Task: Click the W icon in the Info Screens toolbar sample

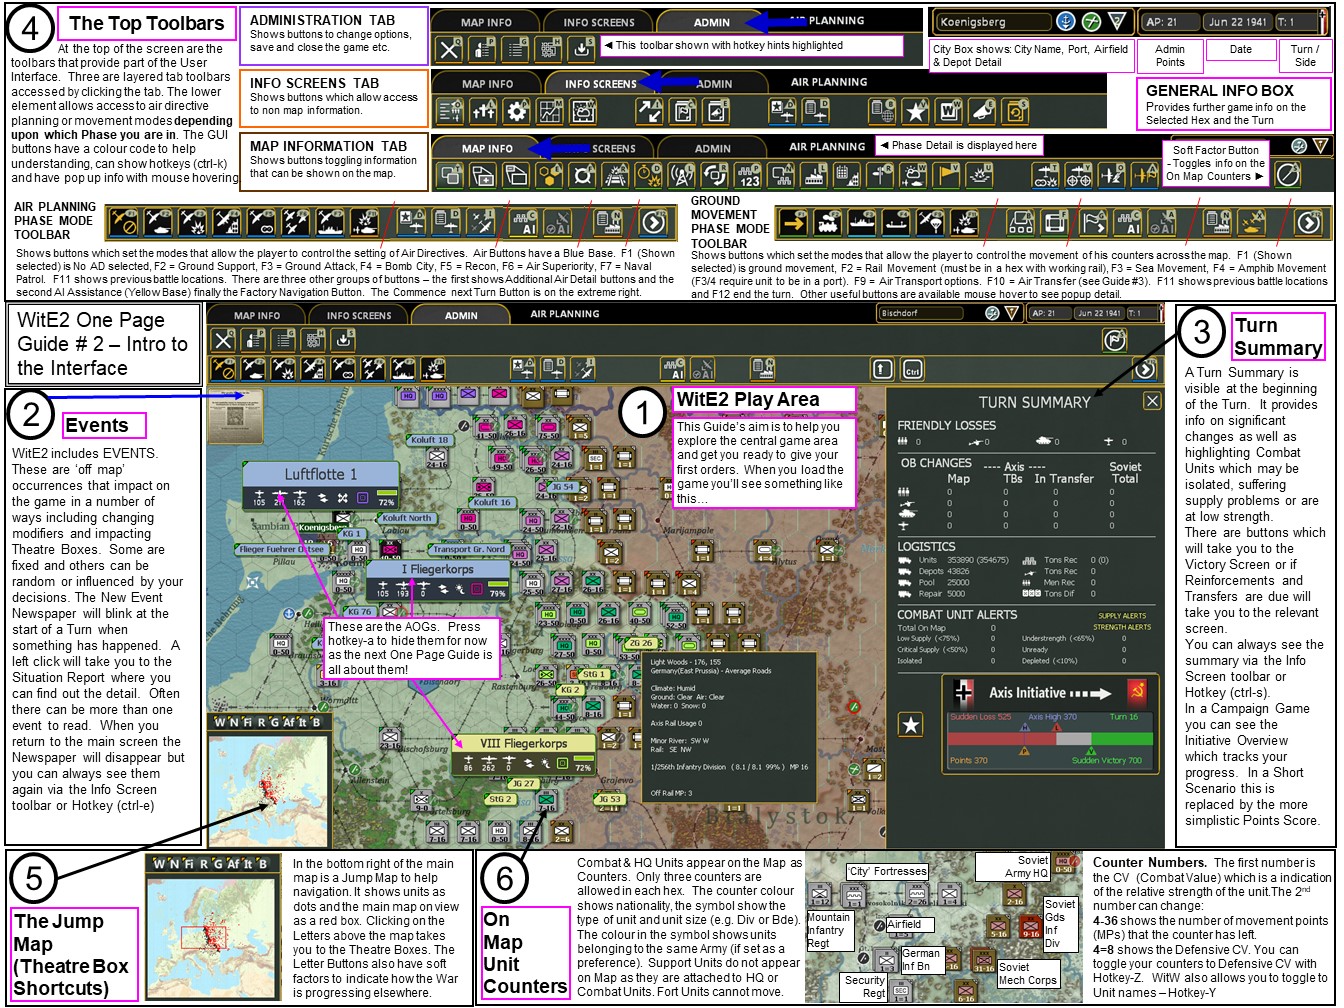Action: pyautogui.click(x=948, y=111)
